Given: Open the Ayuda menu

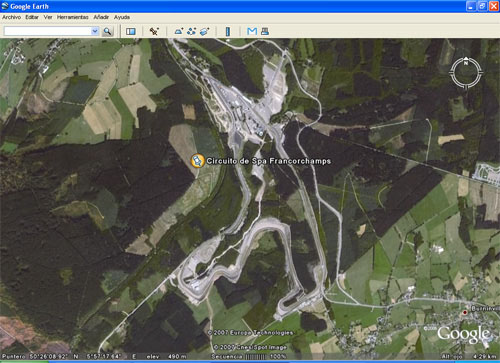Looking at the screenshot, I should tap(122, 17).
